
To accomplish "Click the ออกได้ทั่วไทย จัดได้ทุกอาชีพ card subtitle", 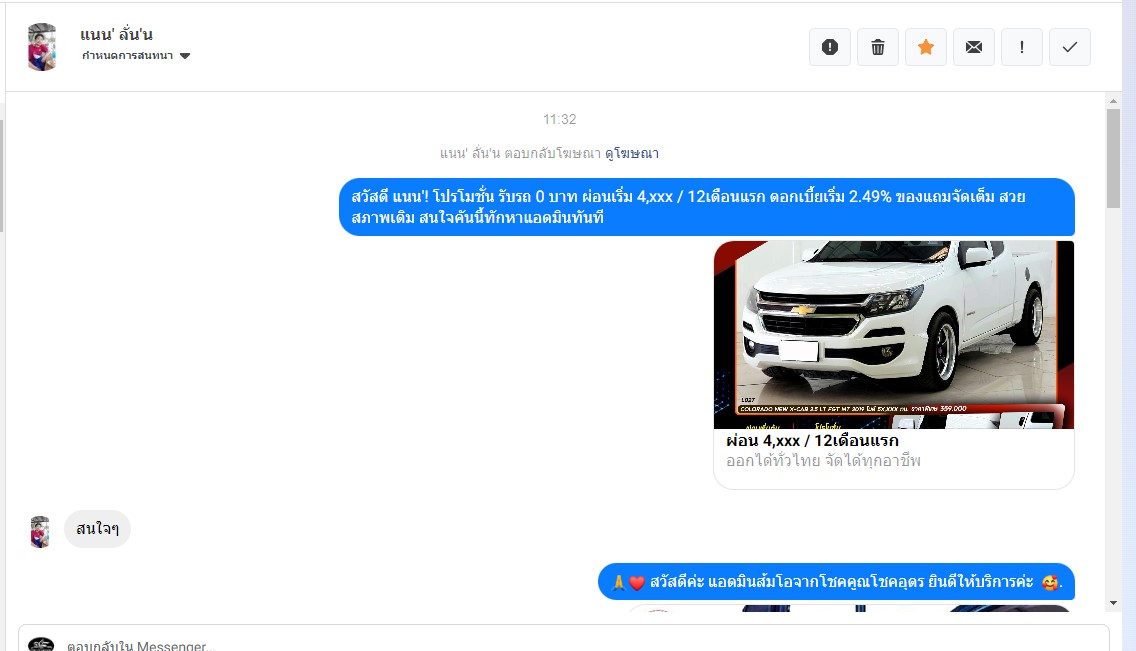I will pos(823,461).
